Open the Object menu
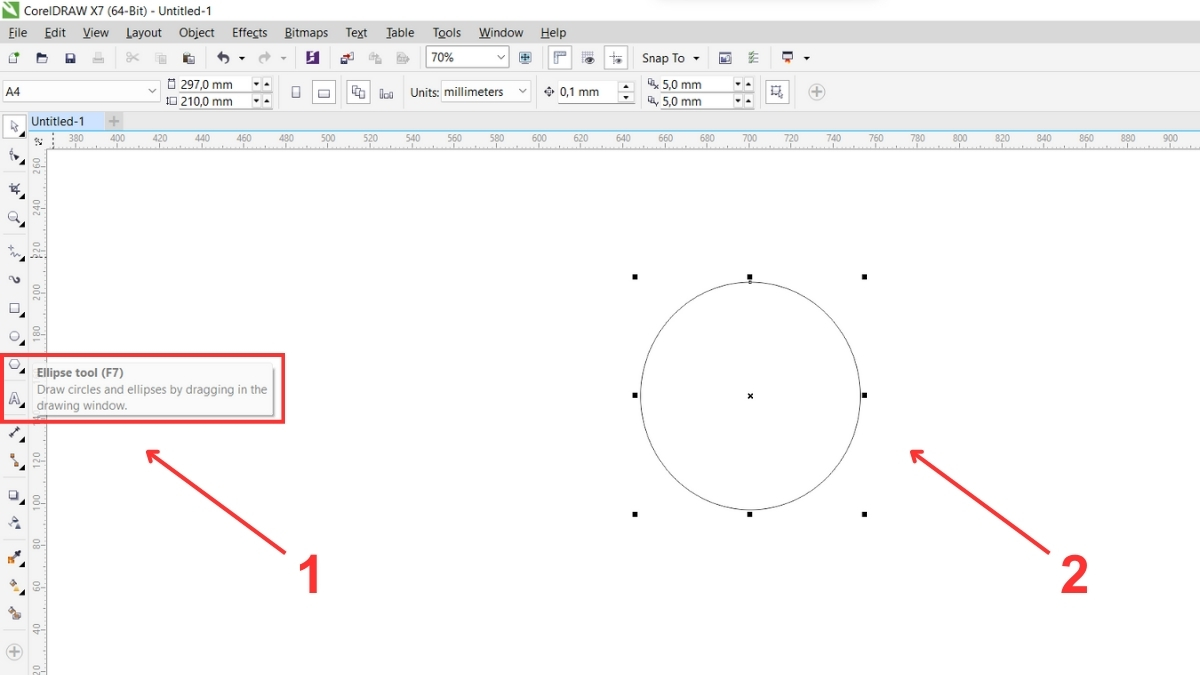 click(x=197, y=33)
